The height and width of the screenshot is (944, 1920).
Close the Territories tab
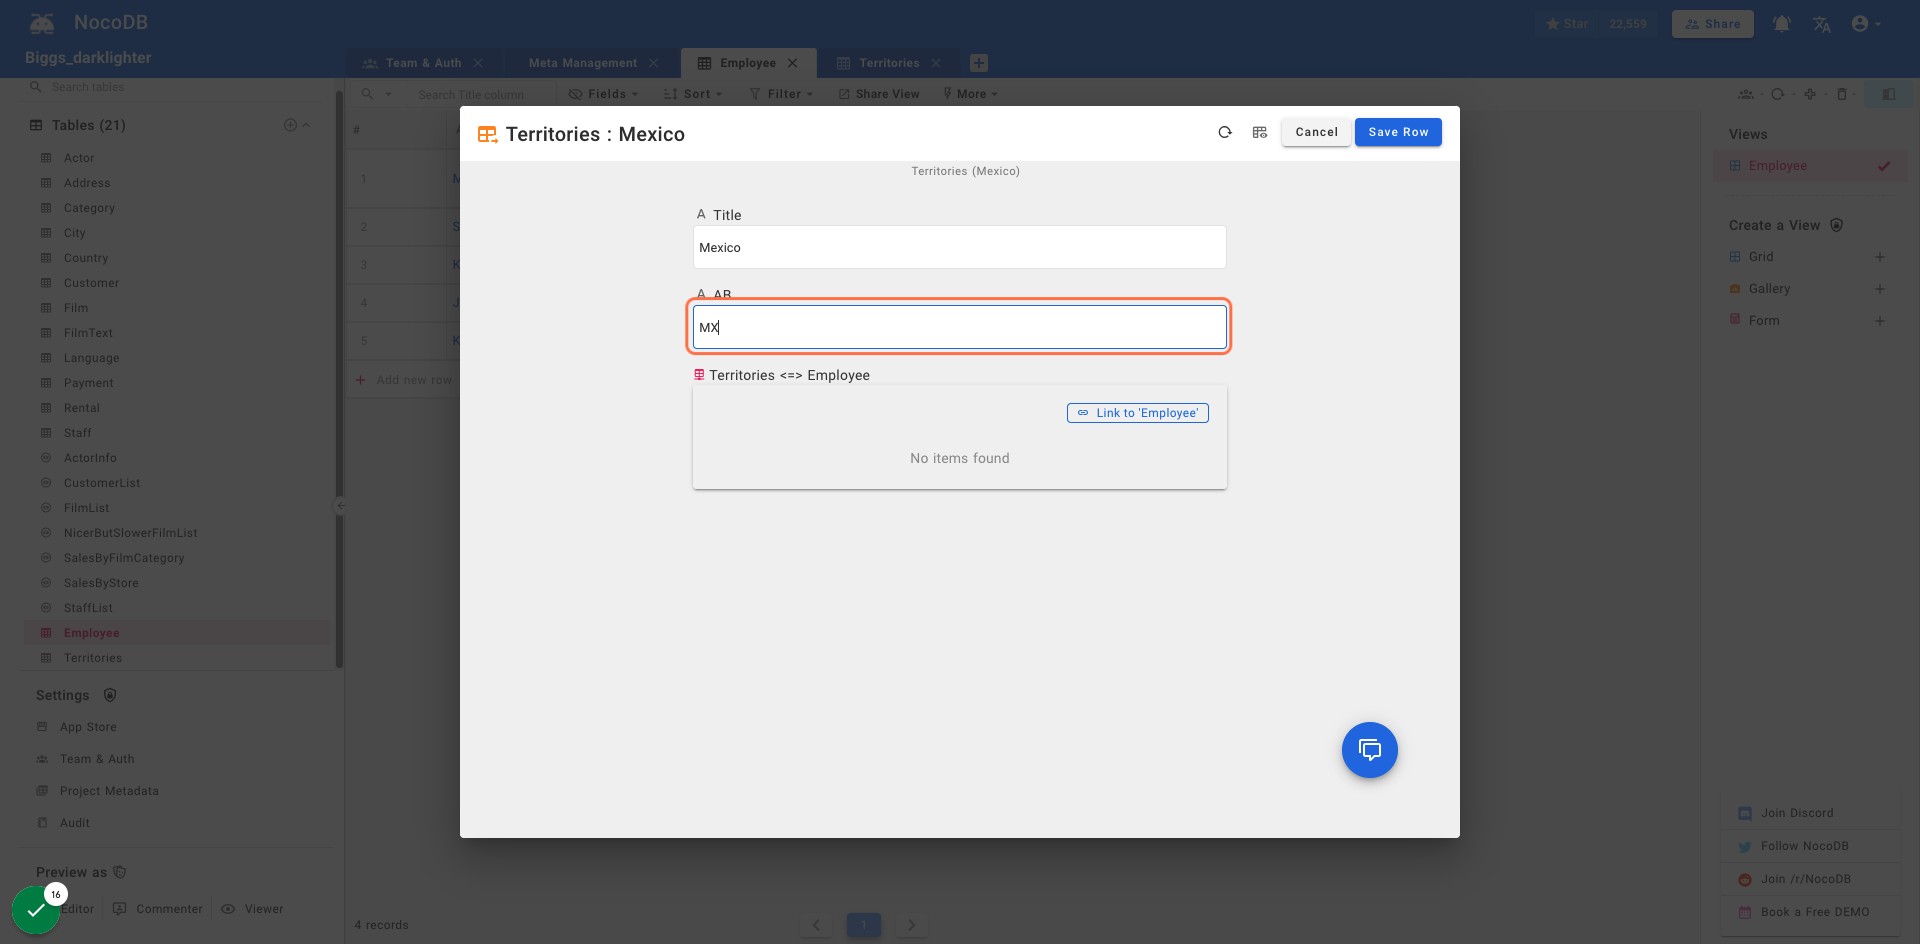[x=936, y=63]
